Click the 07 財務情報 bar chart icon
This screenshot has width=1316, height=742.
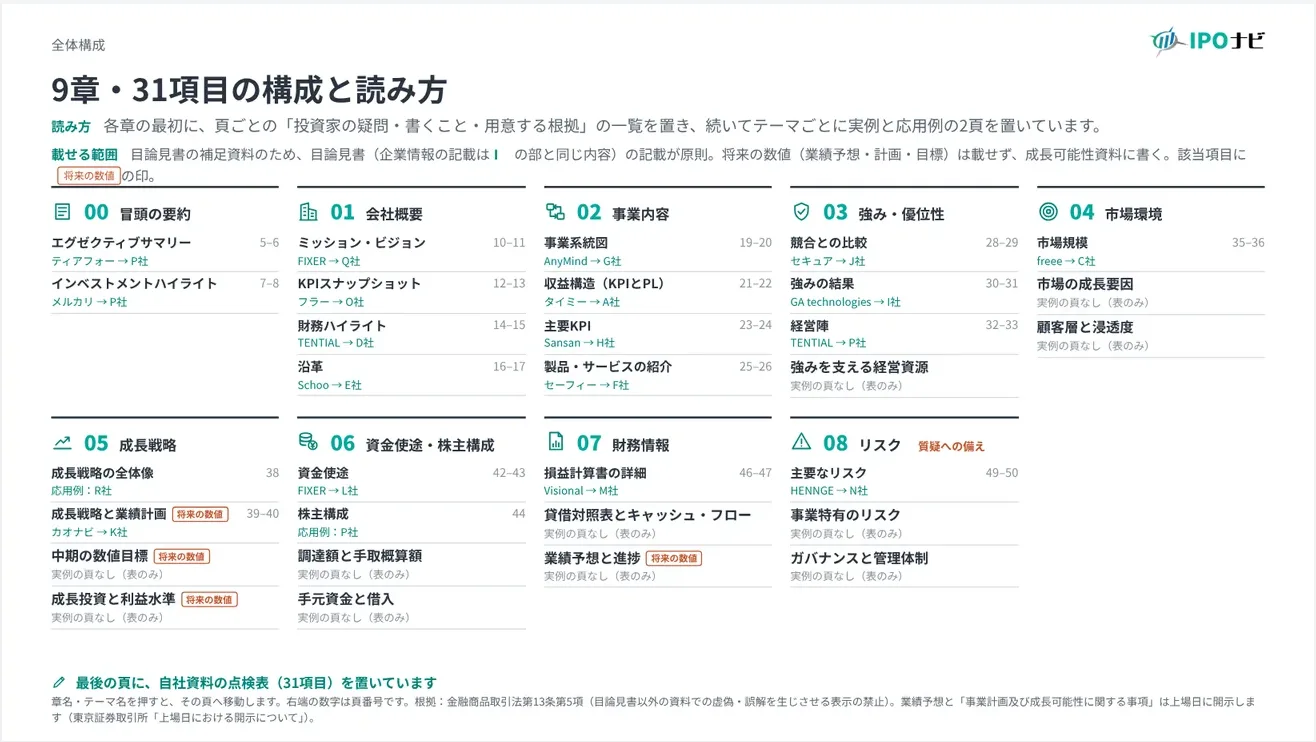[x=555, y=442]
